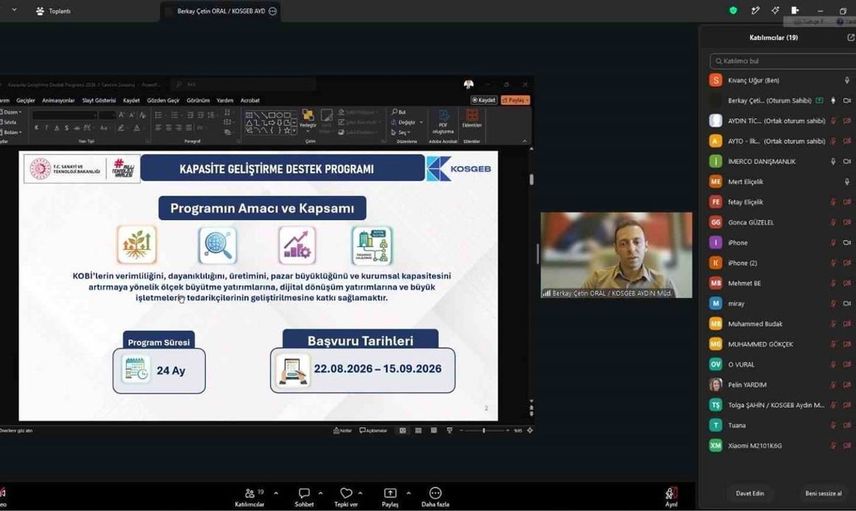The height and width of the screenshot is (511, 856).
Task: Click Beni sessize al button
Action: click(823, 494)
